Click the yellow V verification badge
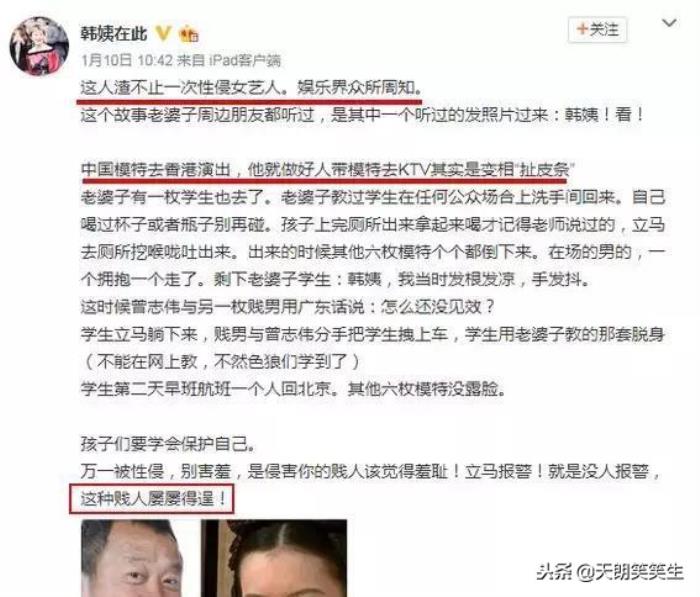Screen dimensions: 700x597 163,33
